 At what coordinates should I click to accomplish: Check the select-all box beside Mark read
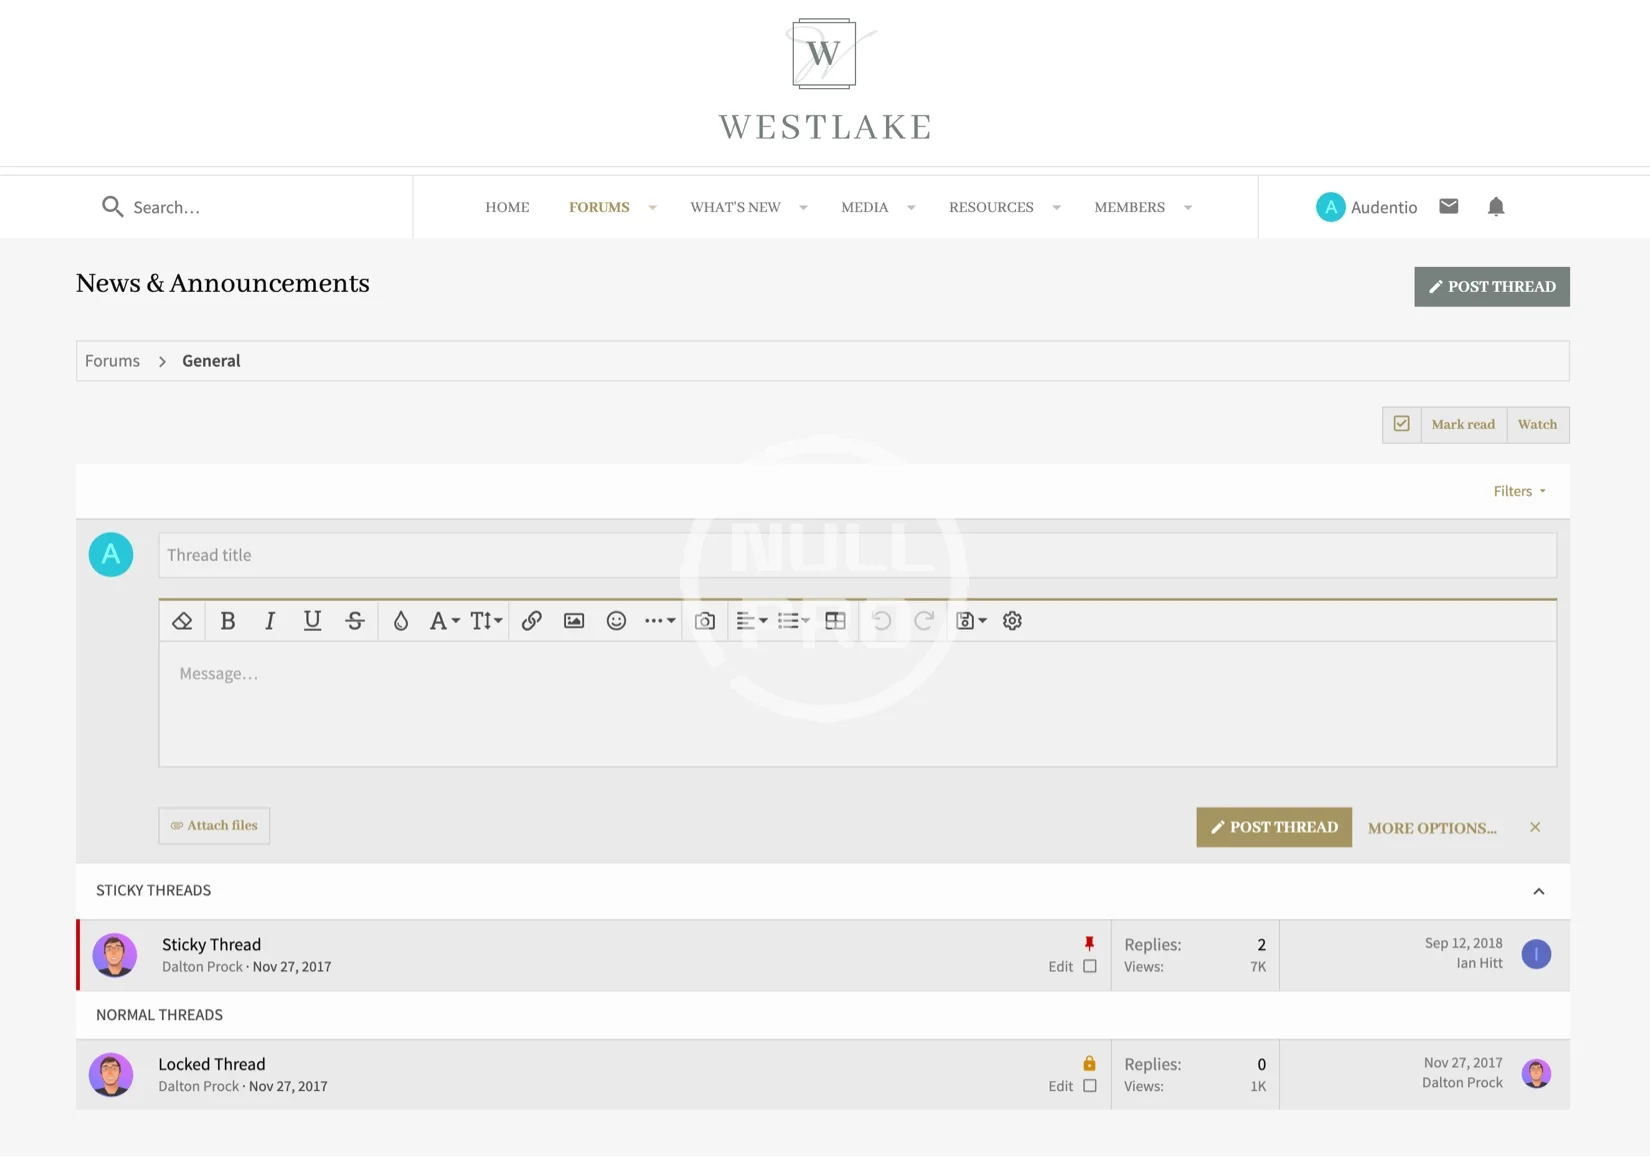1401,424
